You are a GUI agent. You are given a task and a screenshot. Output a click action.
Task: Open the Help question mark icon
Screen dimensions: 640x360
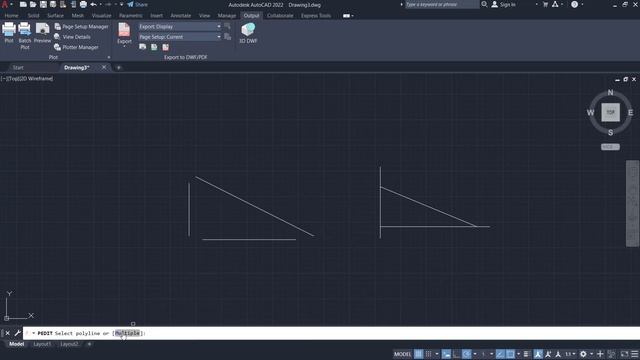(574, 4)
